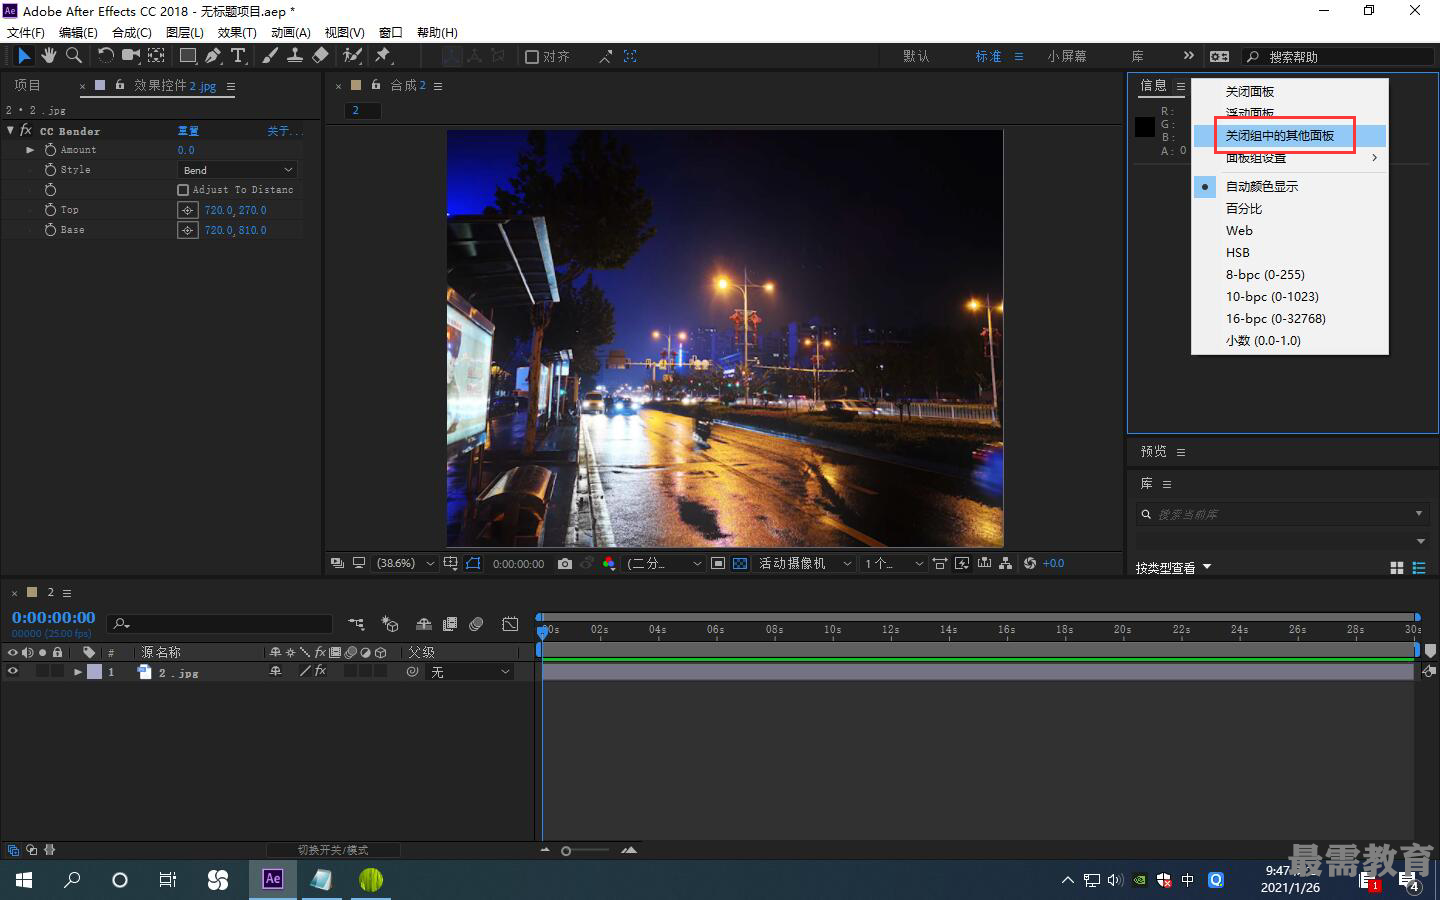Open 面板组设置 submenu
This screenshot has height=900, width=1440.
1290,158
